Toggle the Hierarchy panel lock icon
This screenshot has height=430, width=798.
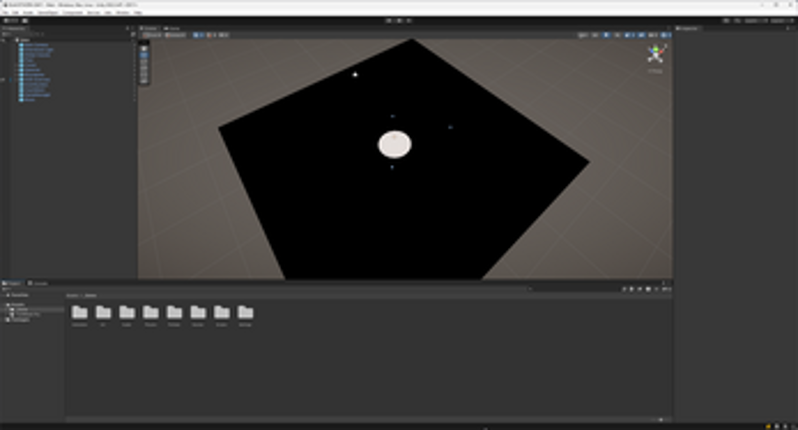127,28
